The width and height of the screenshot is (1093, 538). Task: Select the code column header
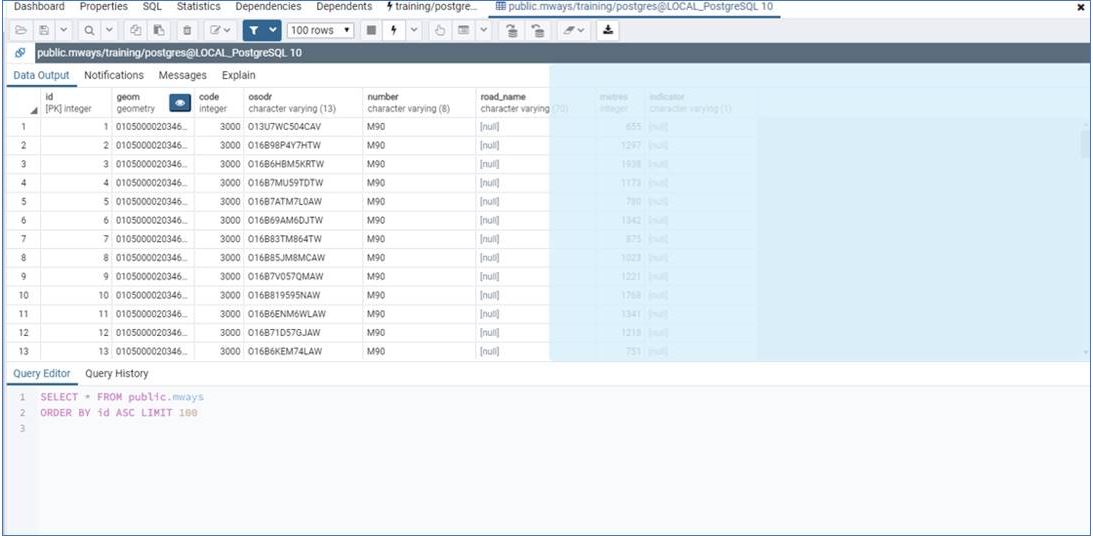[219, 102]
